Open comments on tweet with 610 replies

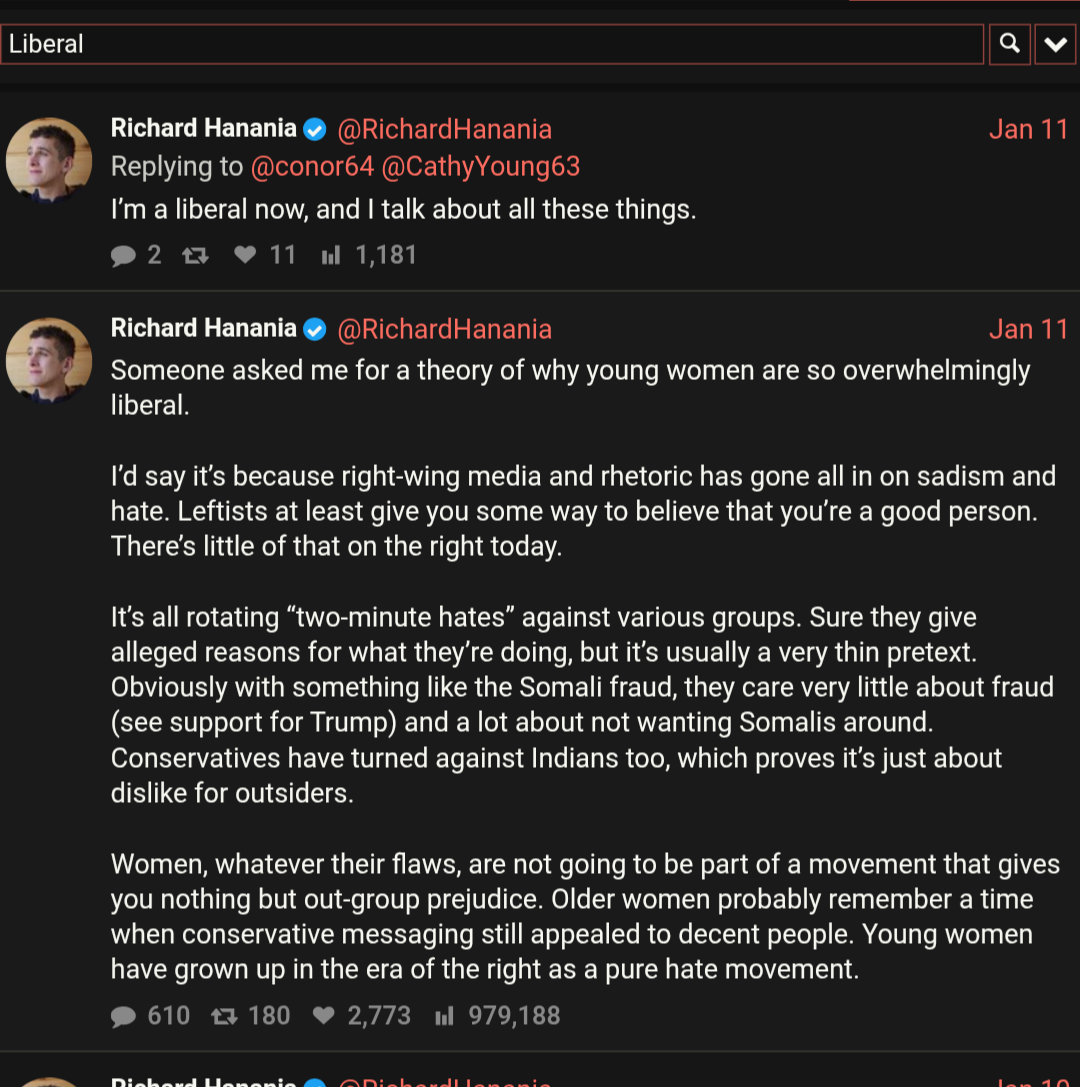123,1017
